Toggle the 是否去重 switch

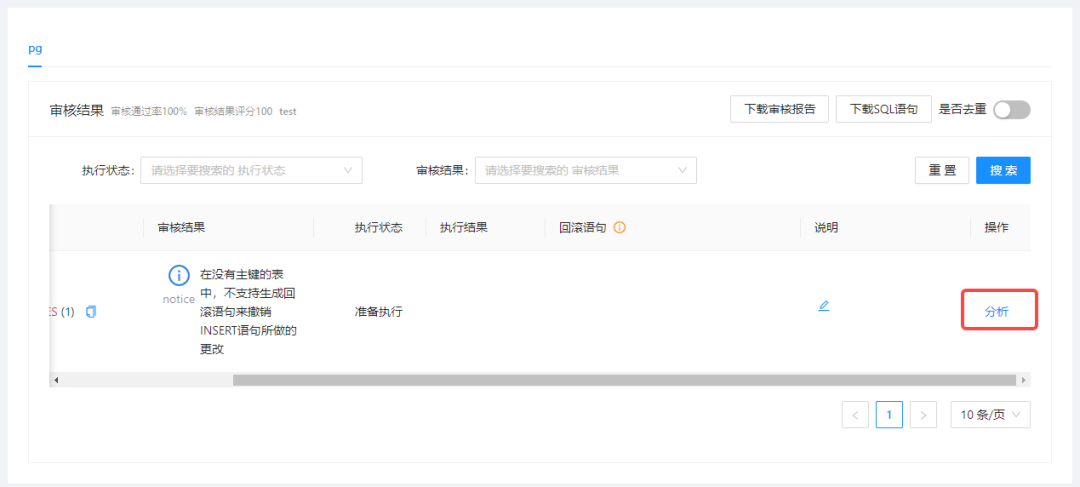[x=1011, y=110]
